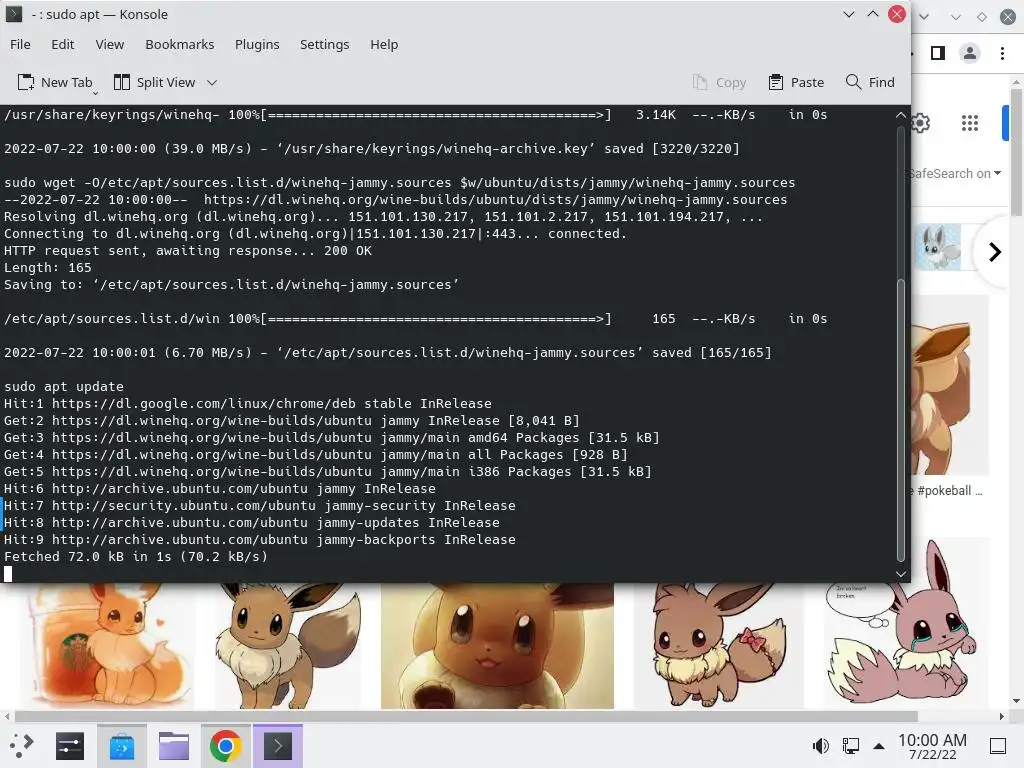Expand the Split View dropdown arrow
The height and width of the screenshot is (768, 1024).
pos(212,82)
